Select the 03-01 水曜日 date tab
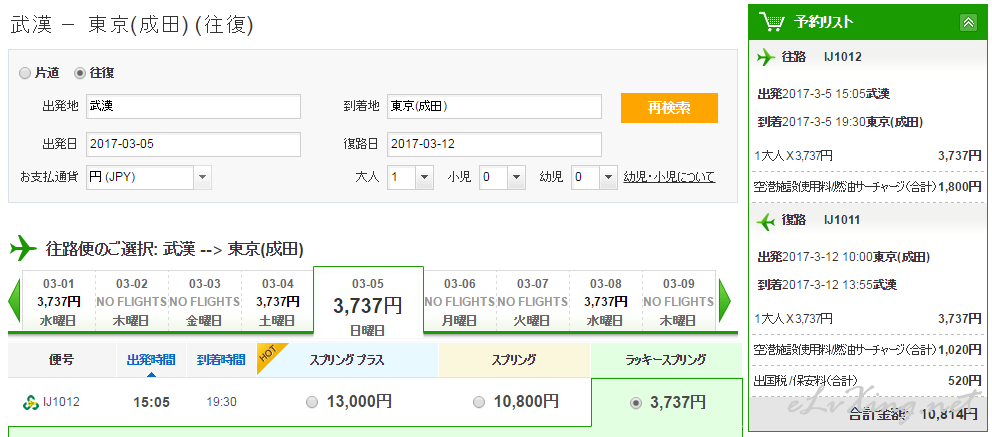 coord(59,302)
